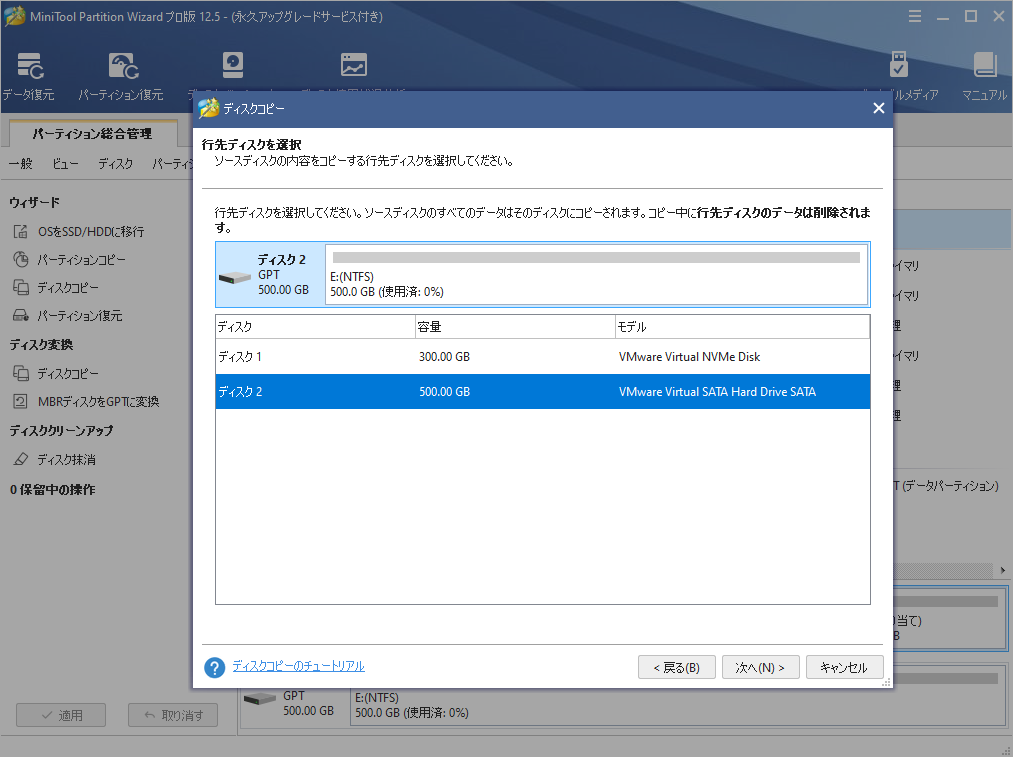Click the MBRディスクをGPTに変換 icon

tap(21, 401)
